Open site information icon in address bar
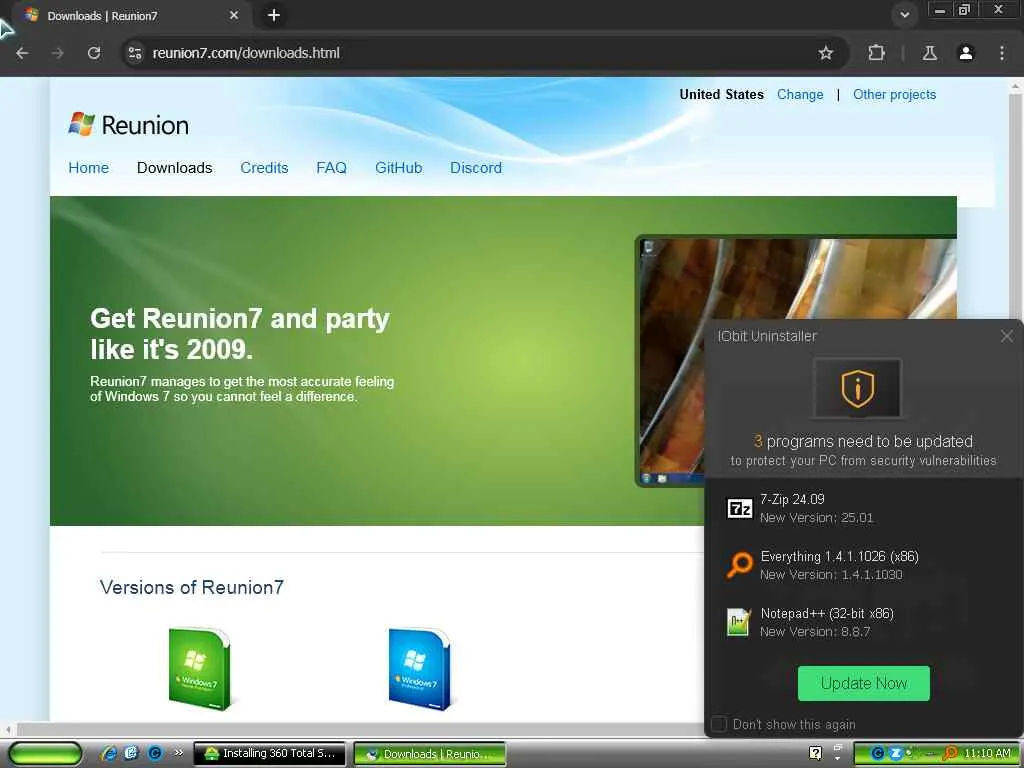This screenshot has height=768, width=1024. pos(135,53)
